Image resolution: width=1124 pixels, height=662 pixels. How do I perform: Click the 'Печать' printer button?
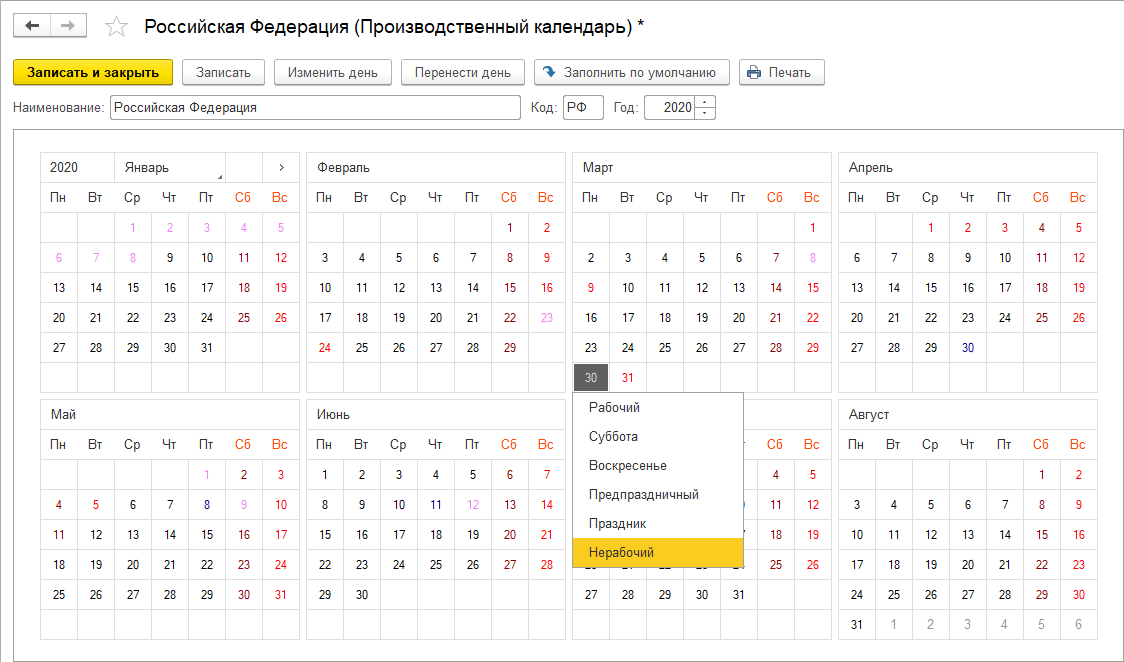pyautogui.click(x=781, y=72)
